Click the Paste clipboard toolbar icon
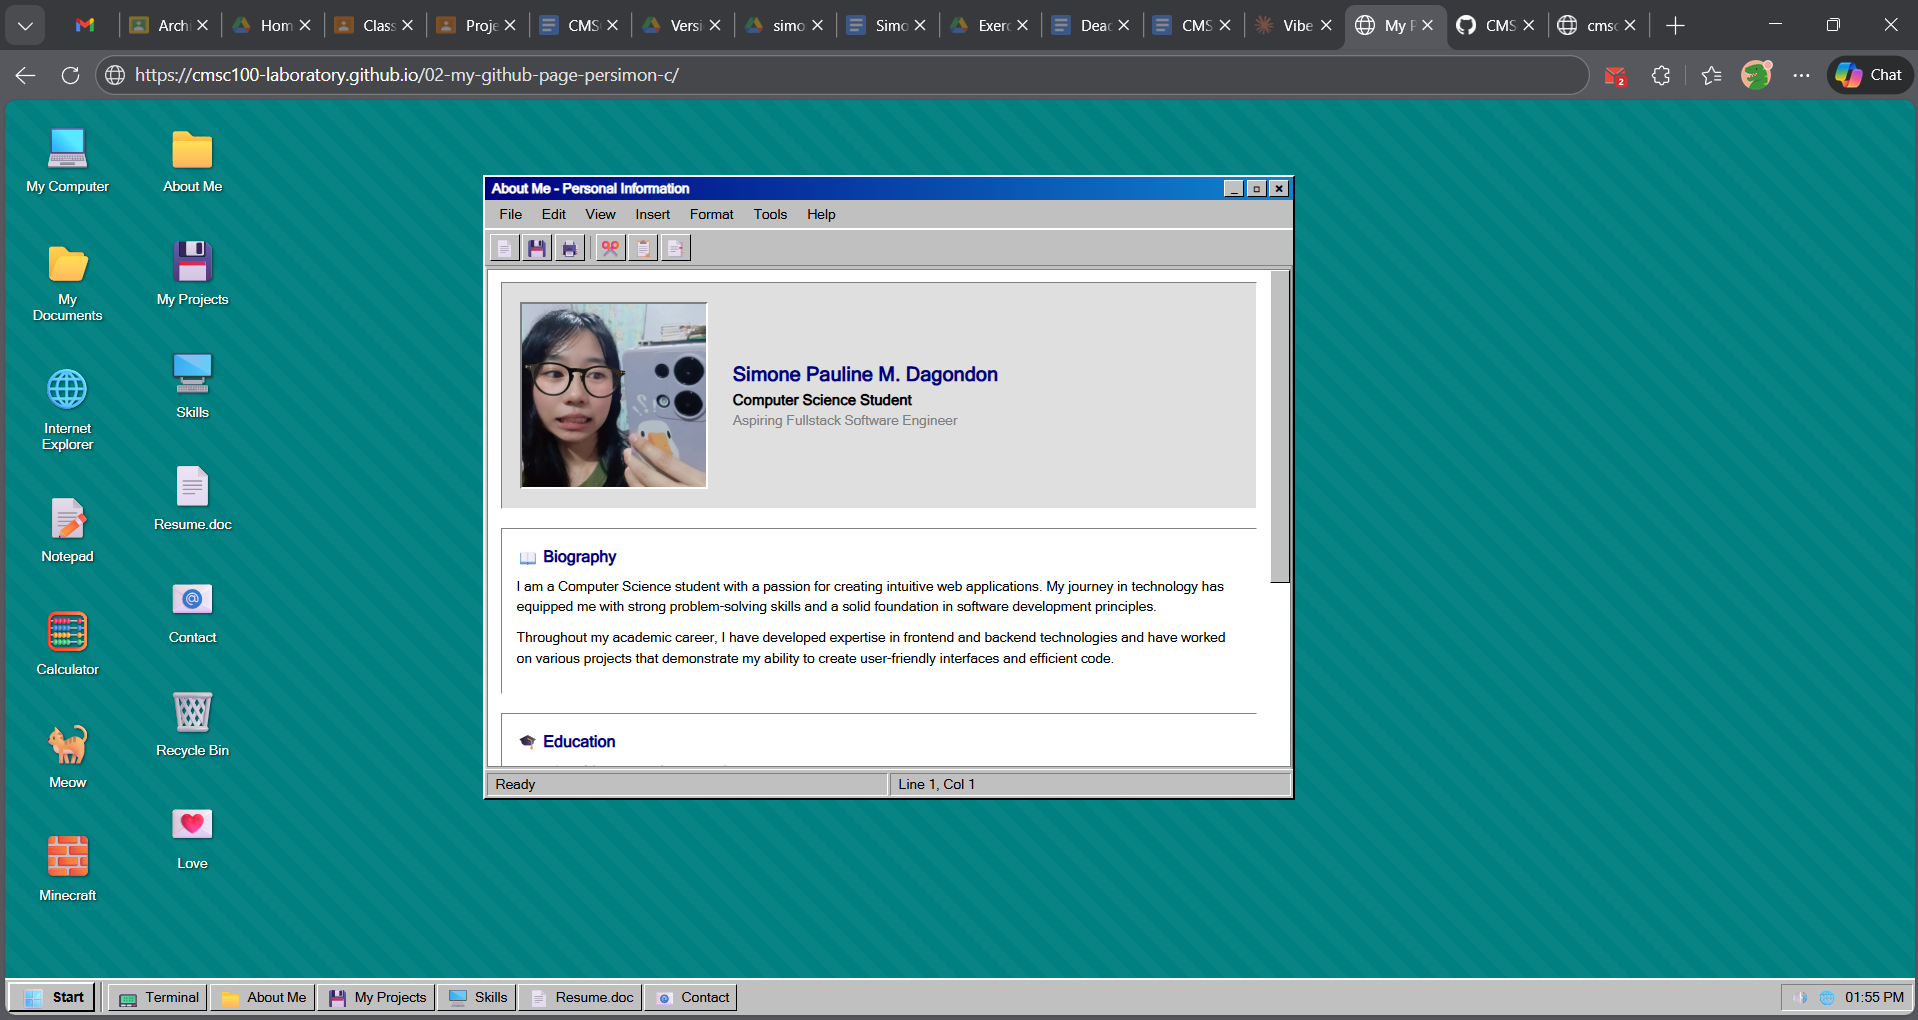This screenshot has width=1918, height=1020. (643, 247)
